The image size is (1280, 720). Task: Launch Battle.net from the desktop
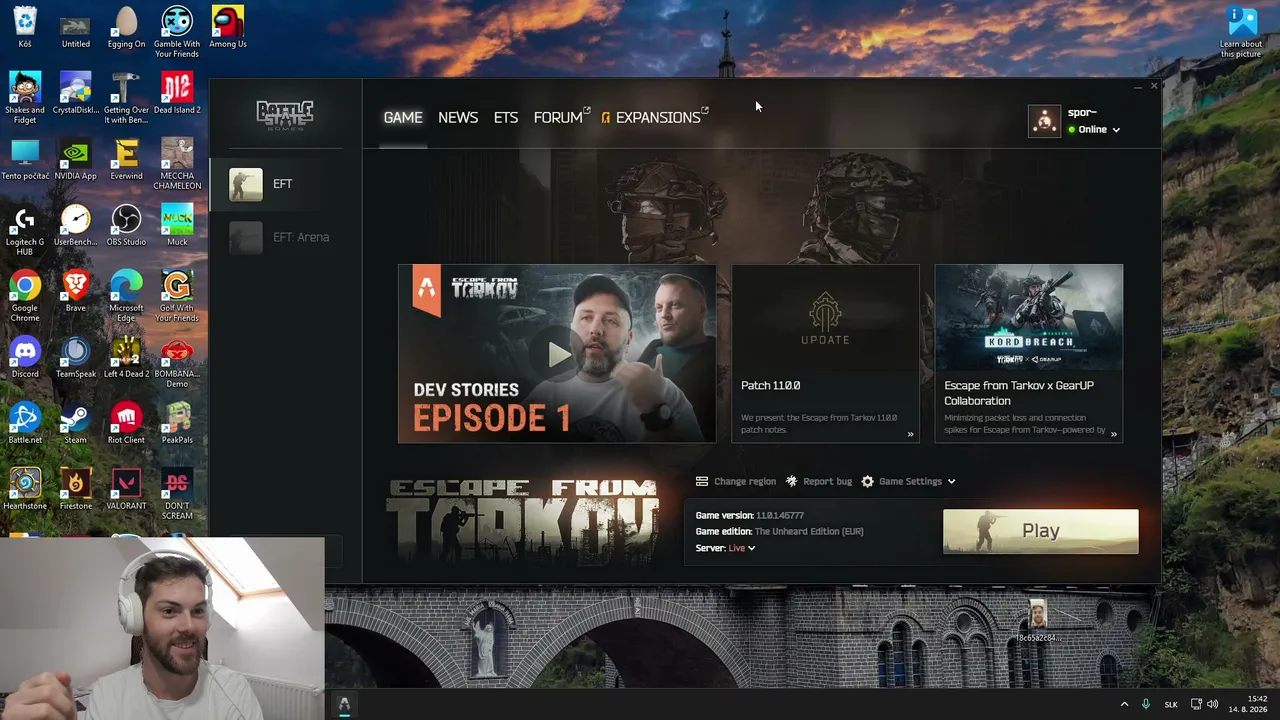point(25,424)
